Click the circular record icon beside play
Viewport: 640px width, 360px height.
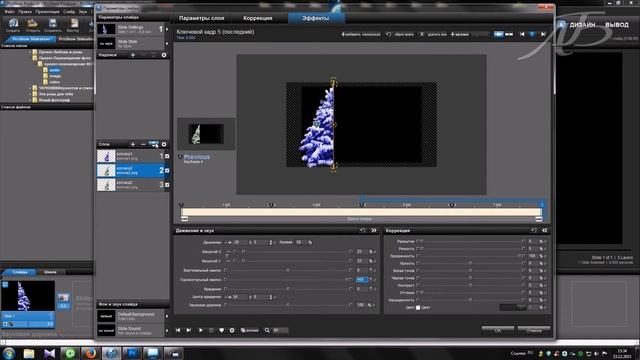tap(211, 330)
